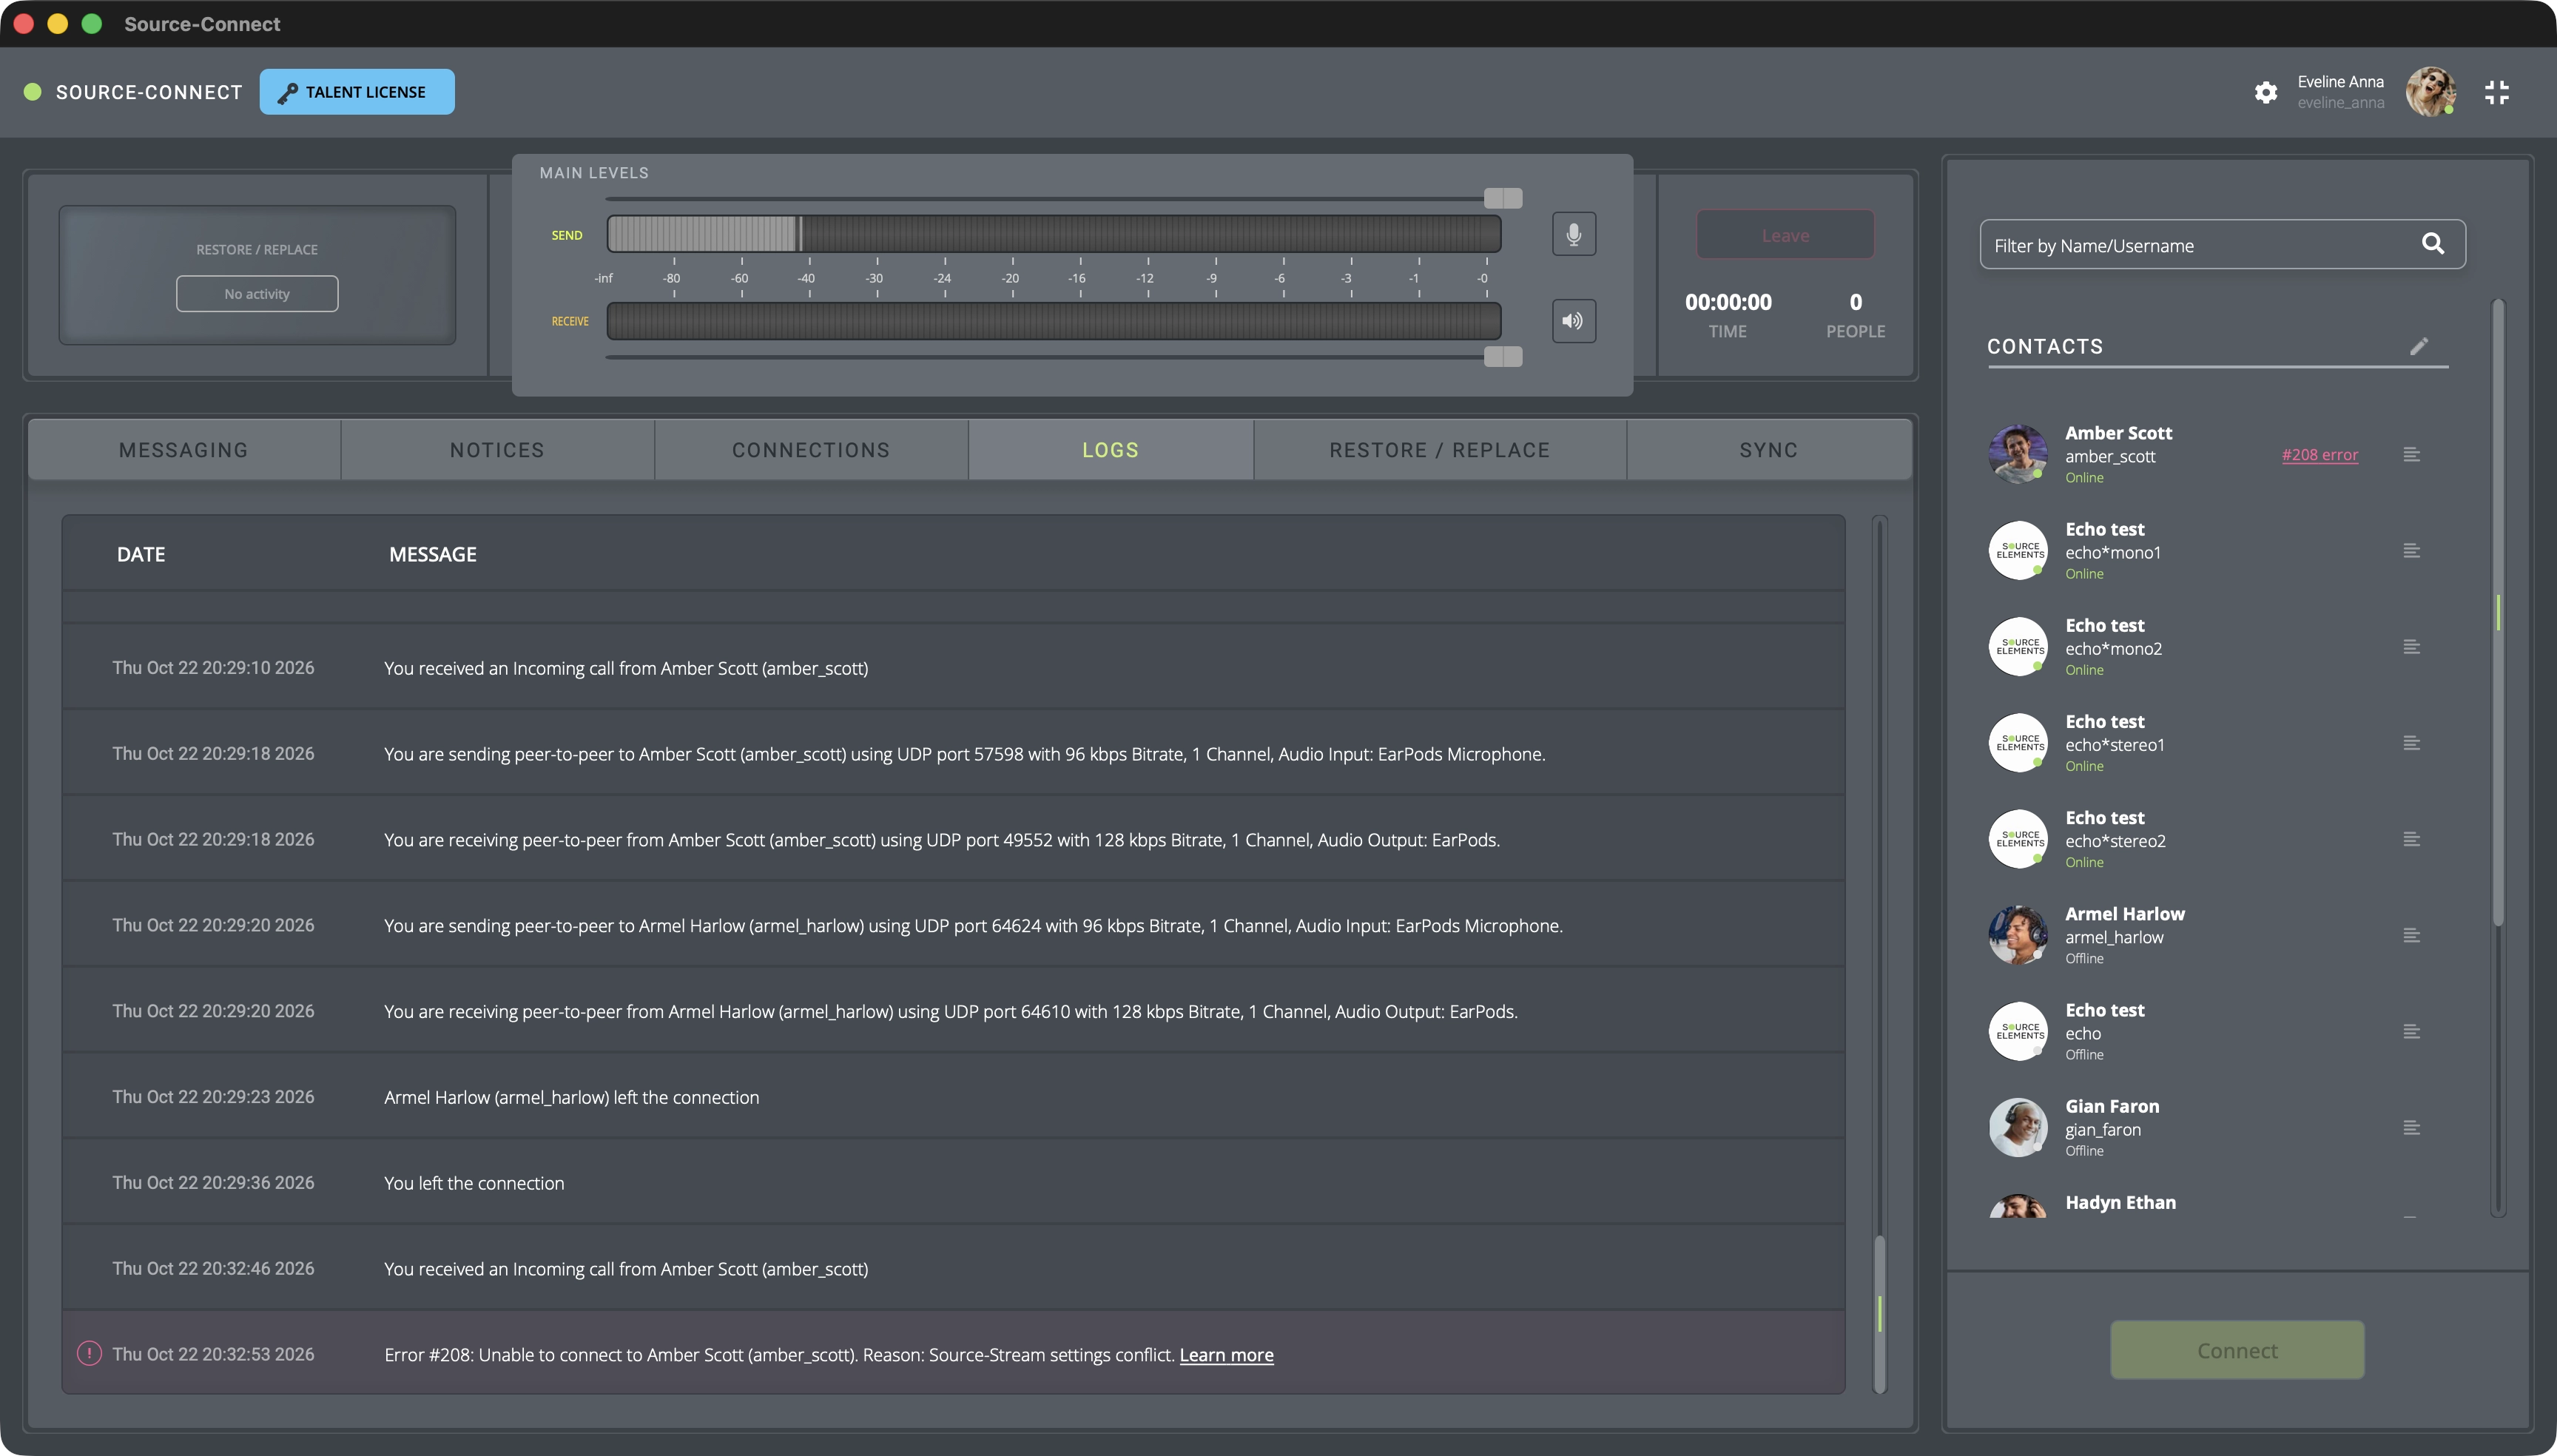Select log entry 'You left the connection'
The width and height of the screenshot is (2557, 1456).
tap(953, 1182)
